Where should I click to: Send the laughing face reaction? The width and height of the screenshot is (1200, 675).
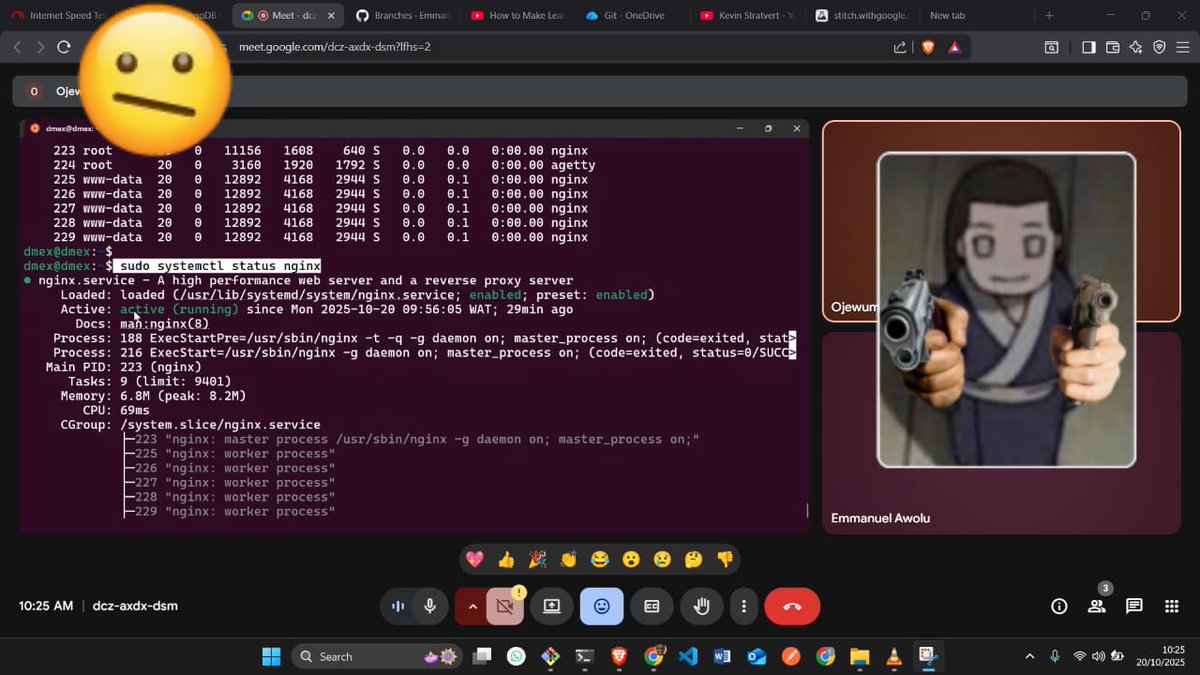pyautogui.click(x=600, y=559)
